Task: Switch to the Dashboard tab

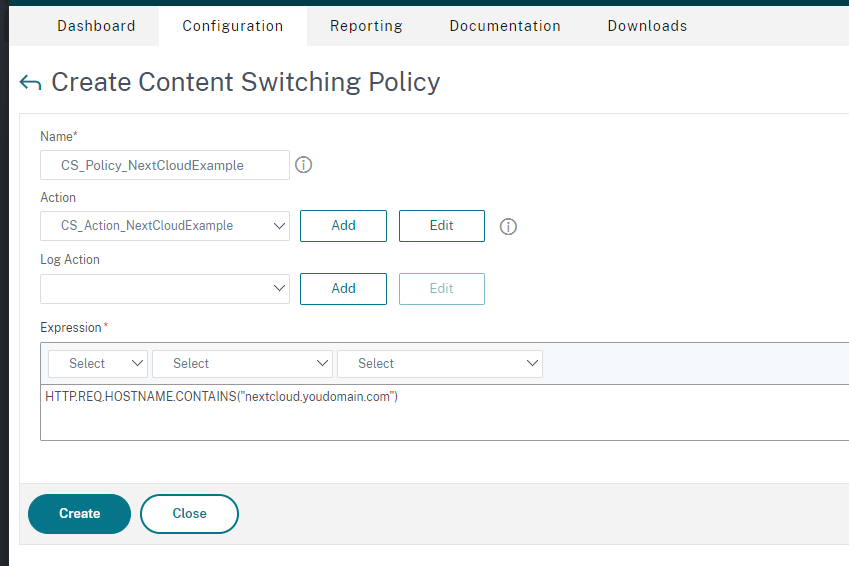Action: [96, 26]
